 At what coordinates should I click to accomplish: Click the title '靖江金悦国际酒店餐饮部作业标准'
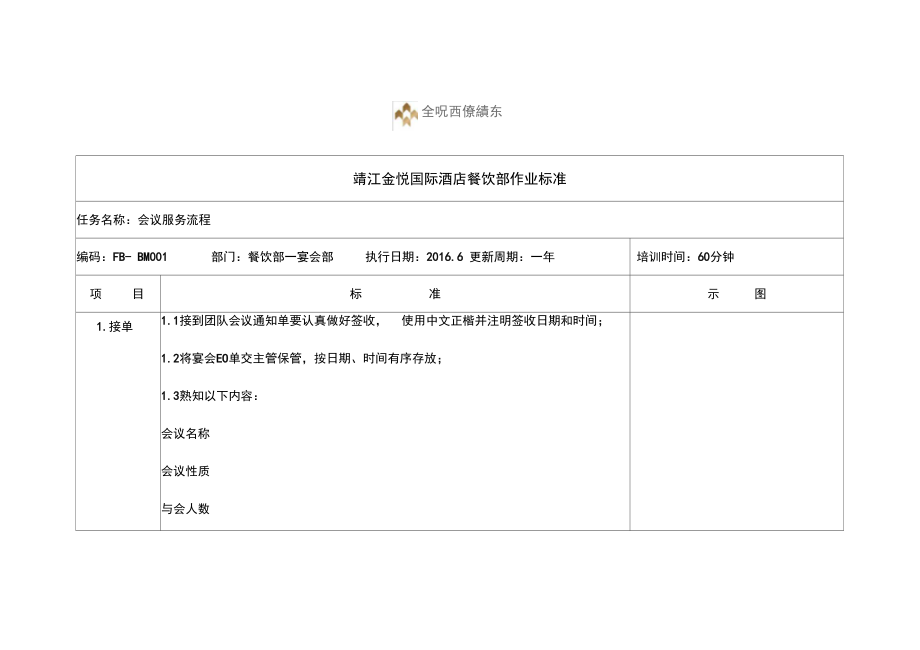click(459, 179)
